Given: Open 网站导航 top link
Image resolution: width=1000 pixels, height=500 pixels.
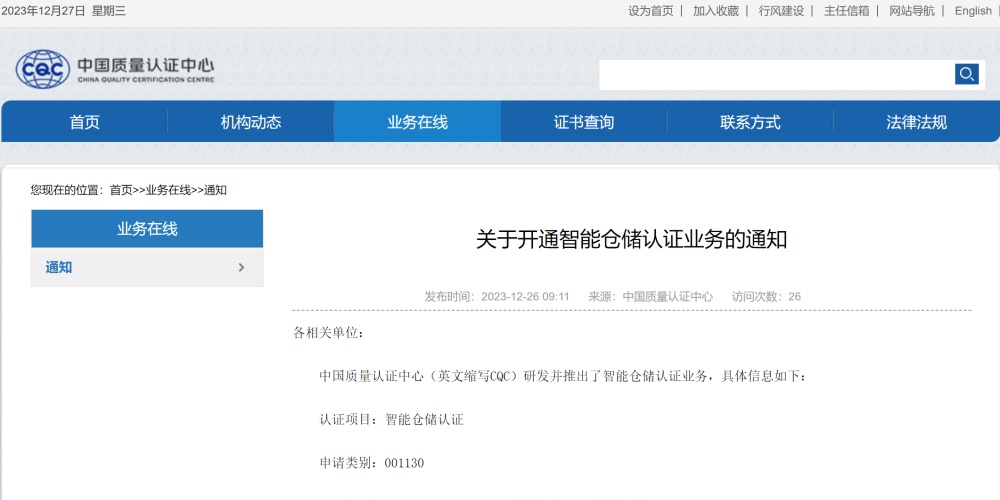Looking at the screenshot, I should pos(912,11).
